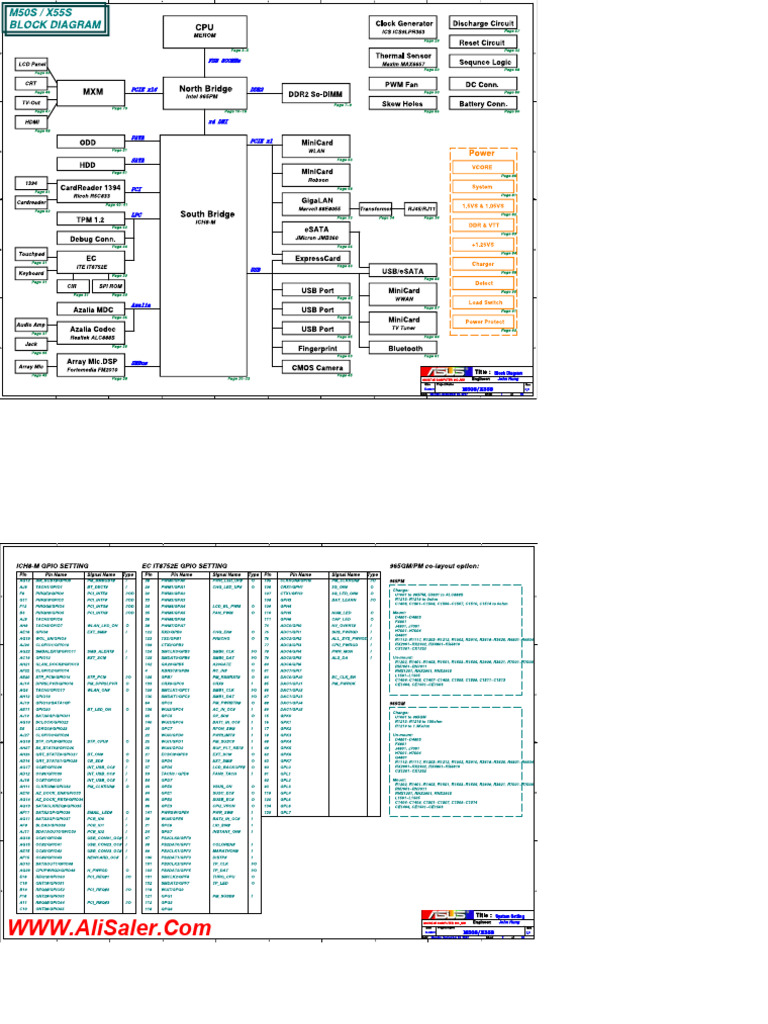Viewport: 768px width, 1024px height.
Task: Click the +1.25VS power box
Action: pos(483,244)
